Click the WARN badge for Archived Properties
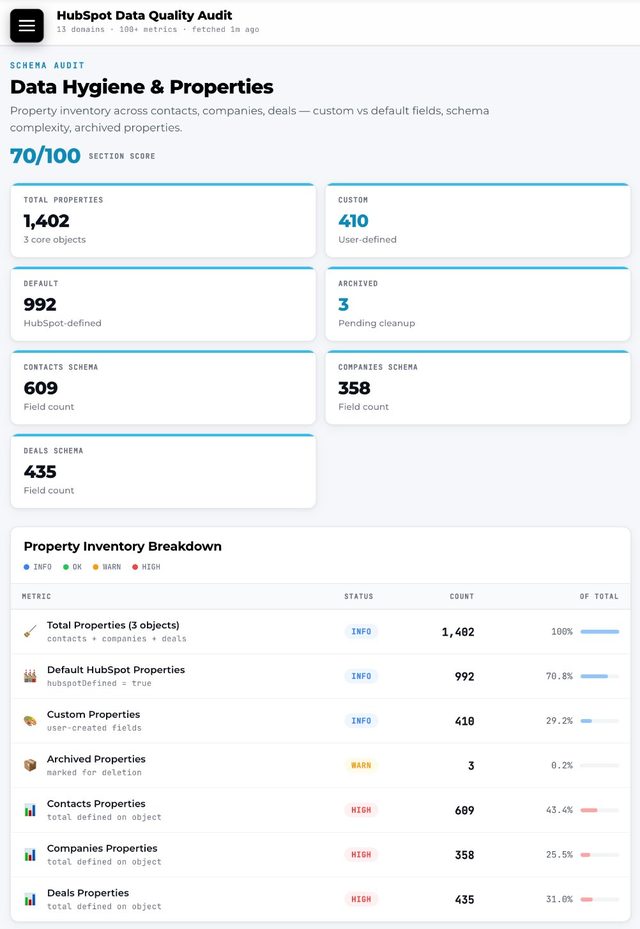The height and width of the screenshot is (929, 640). click(361, 765)
